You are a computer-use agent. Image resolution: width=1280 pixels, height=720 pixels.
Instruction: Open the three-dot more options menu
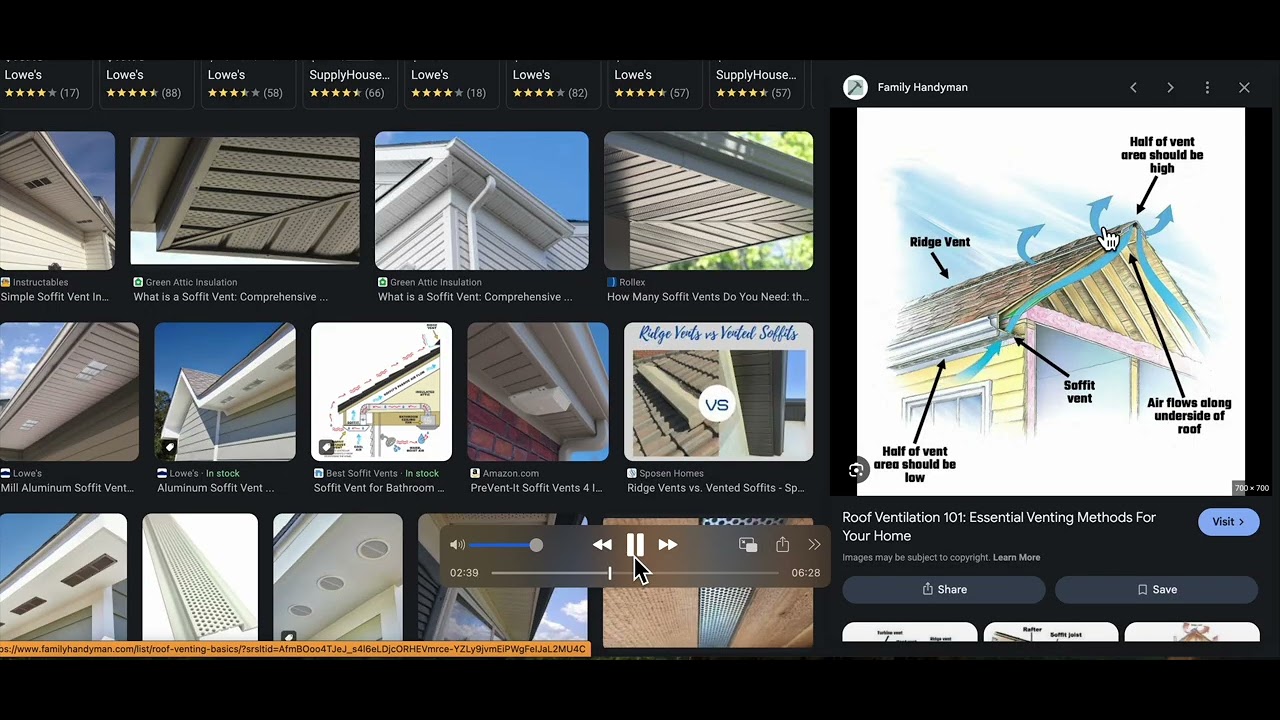click(1207, 88)
